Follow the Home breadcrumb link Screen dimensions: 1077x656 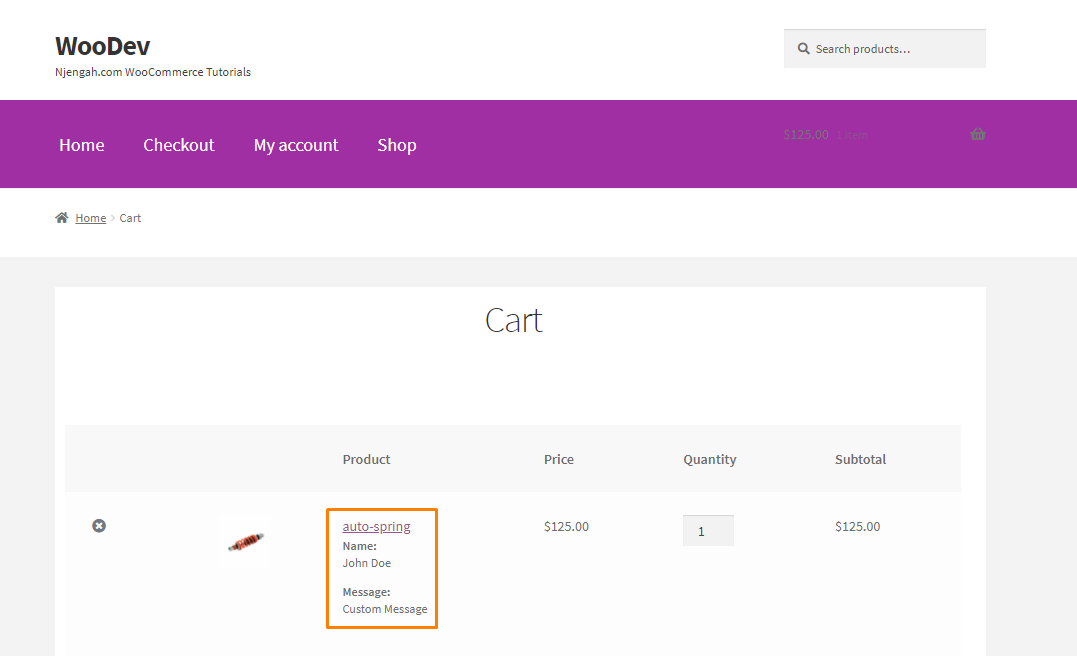click(x=91, y=218)
